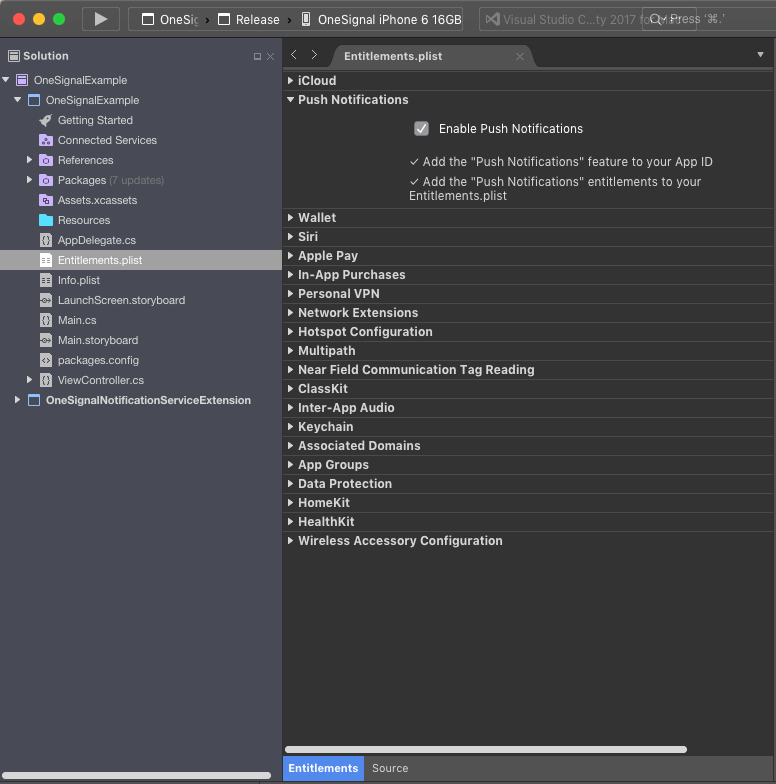Viewport: 776px width, 784px height.
Task: Navigate back with the left arrow
Action: [294, 54]
